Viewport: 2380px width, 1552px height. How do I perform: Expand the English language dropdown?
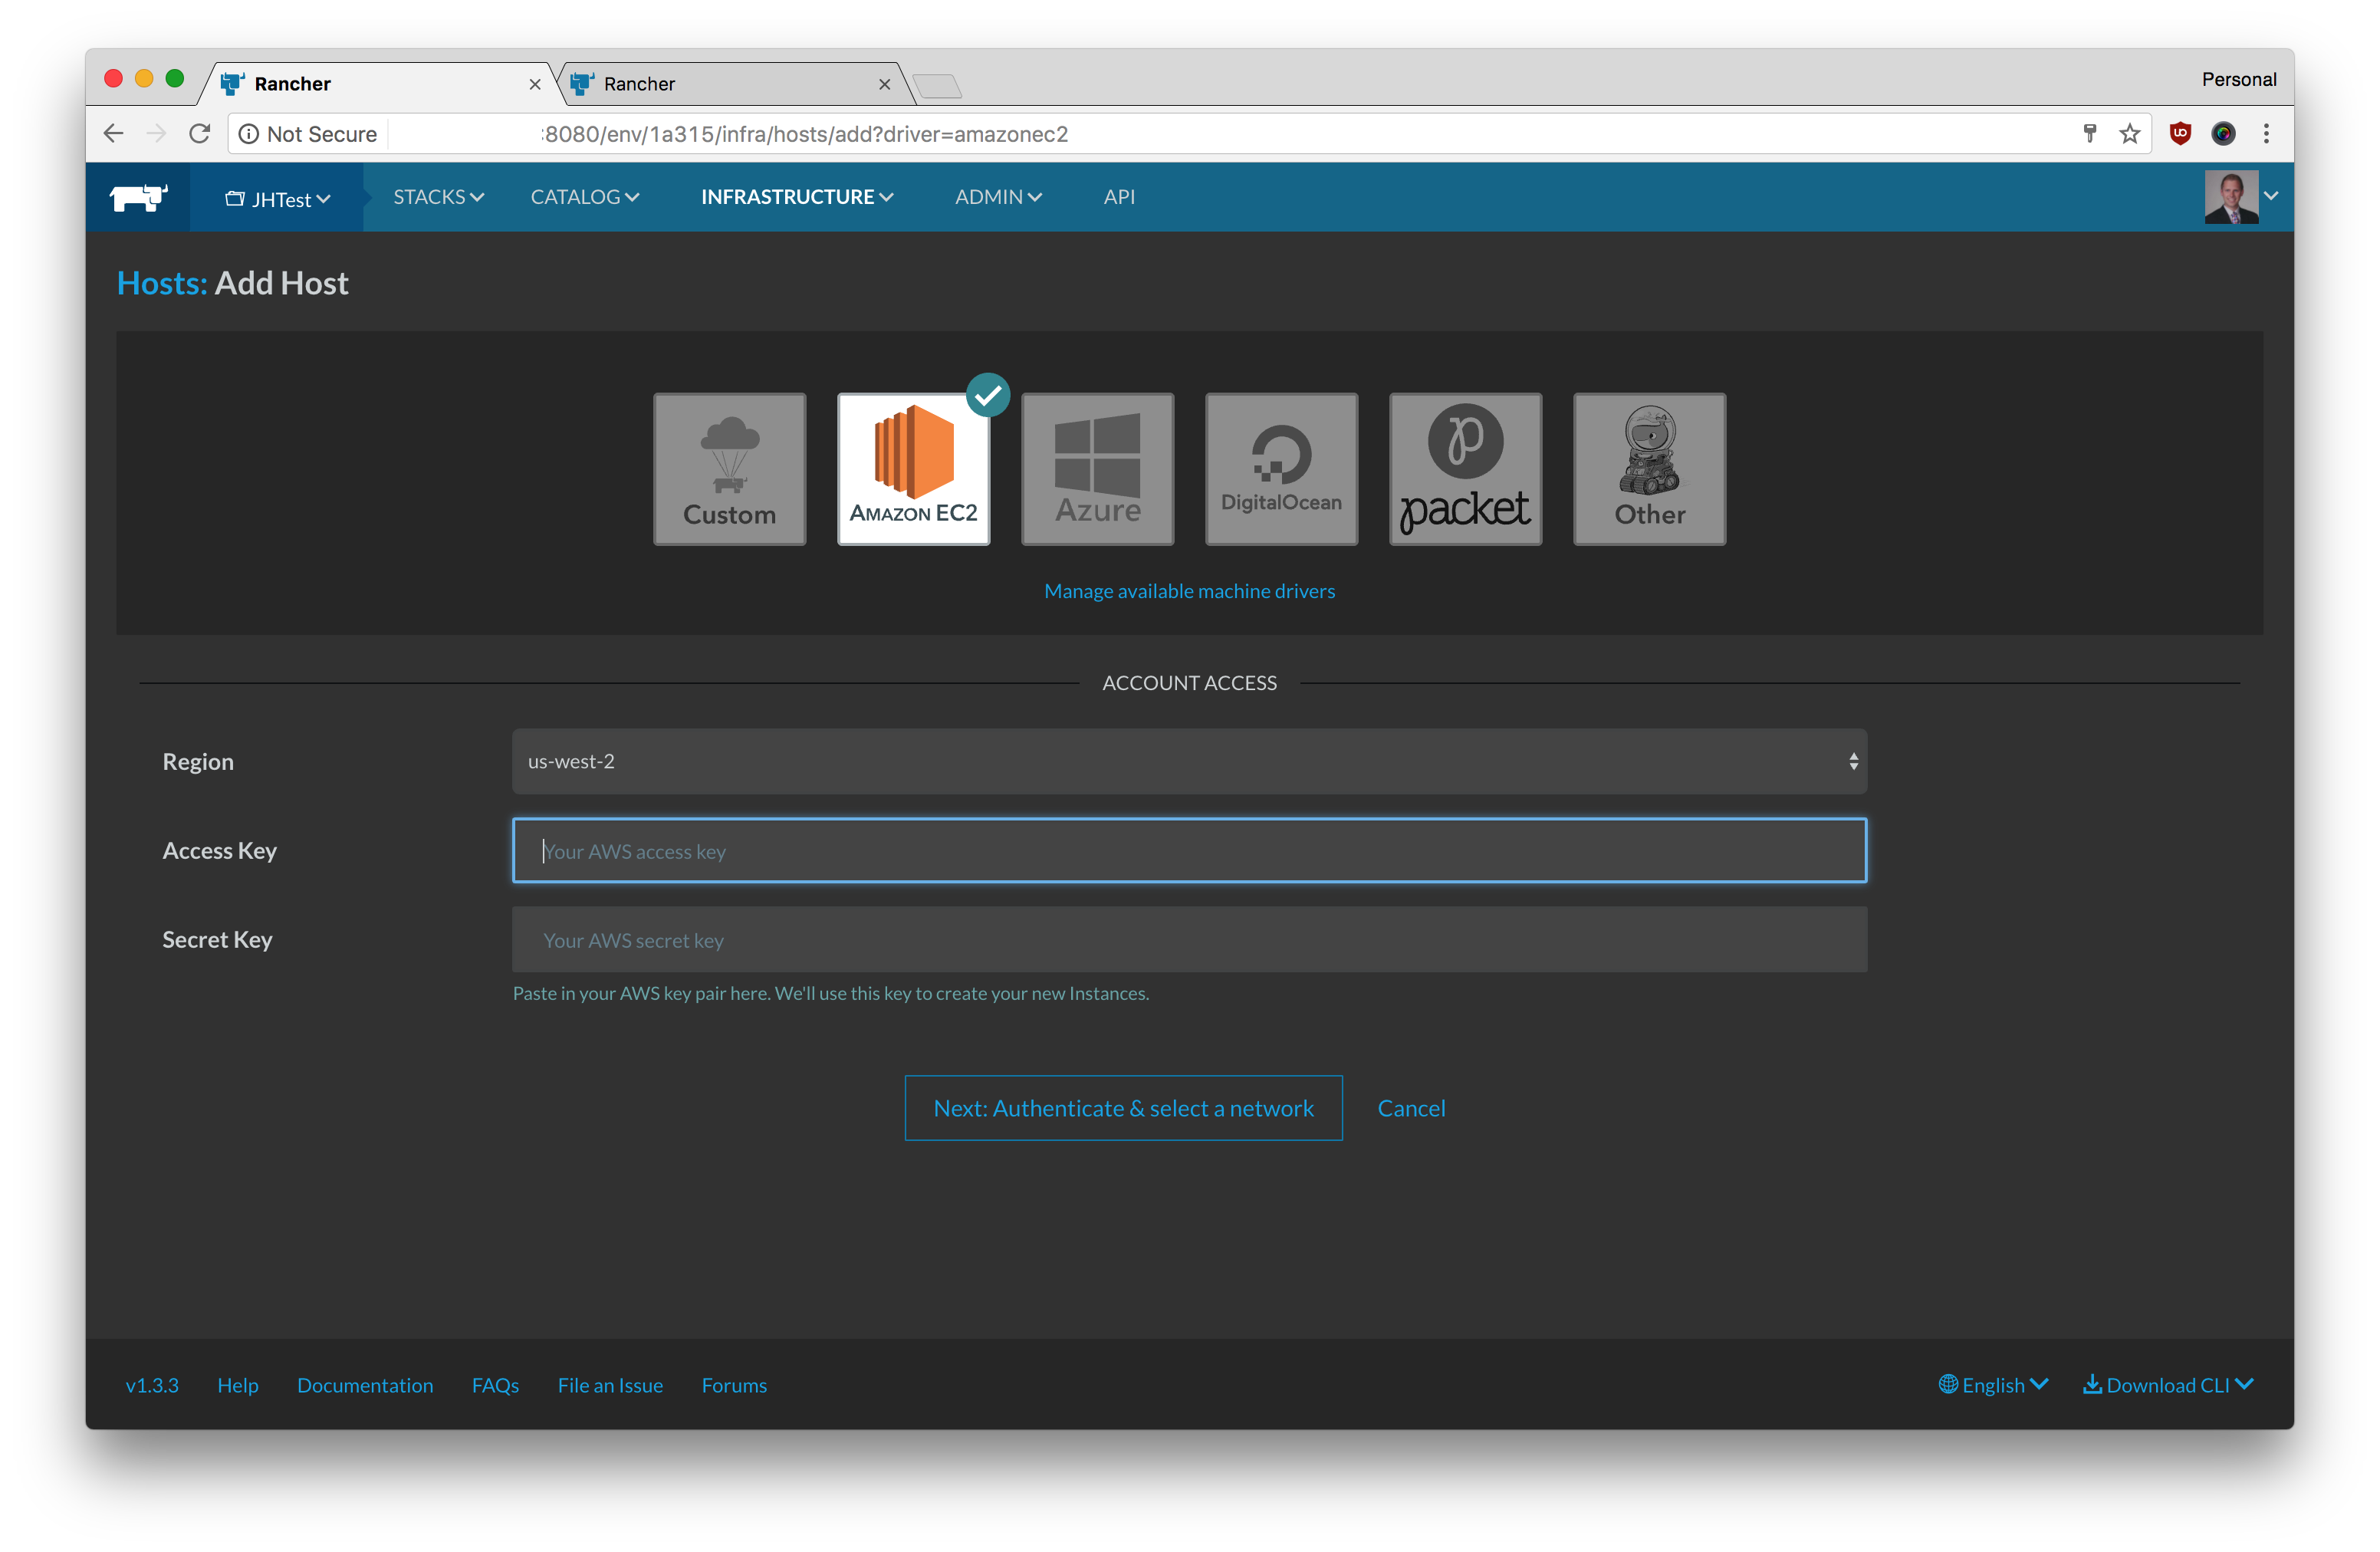point(1993,1385)
